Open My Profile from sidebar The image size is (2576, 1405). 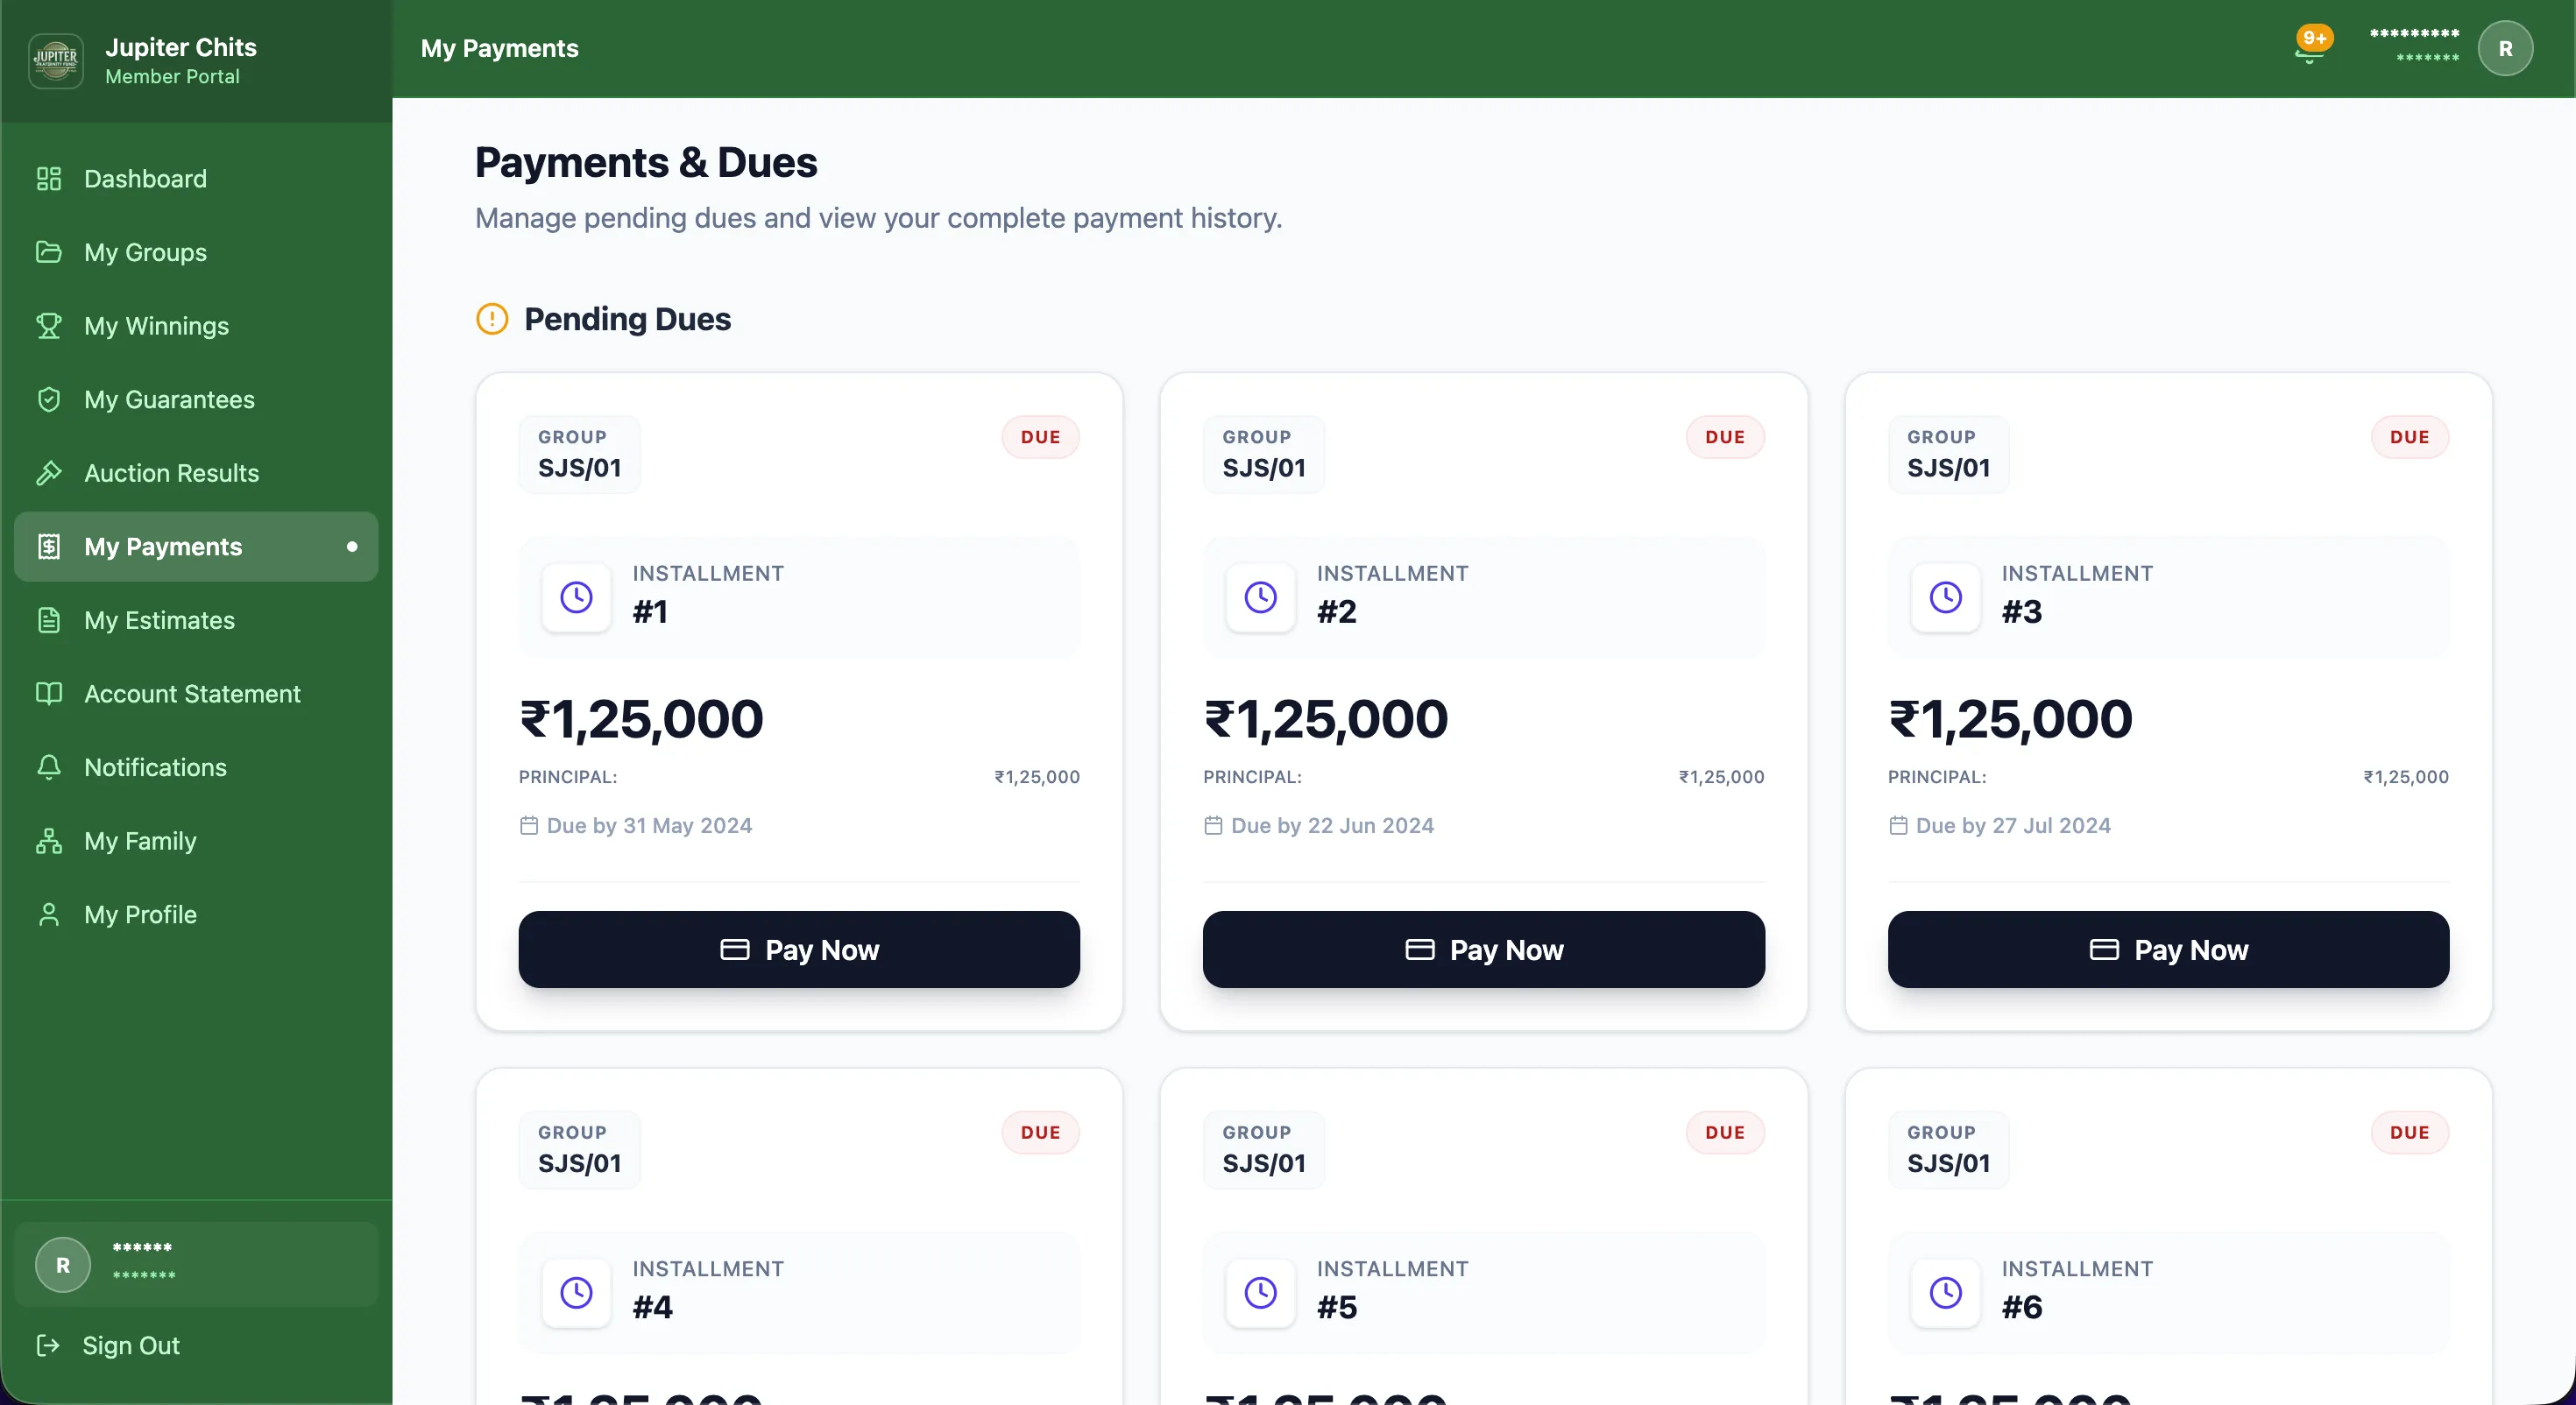(x=140, y=915)
